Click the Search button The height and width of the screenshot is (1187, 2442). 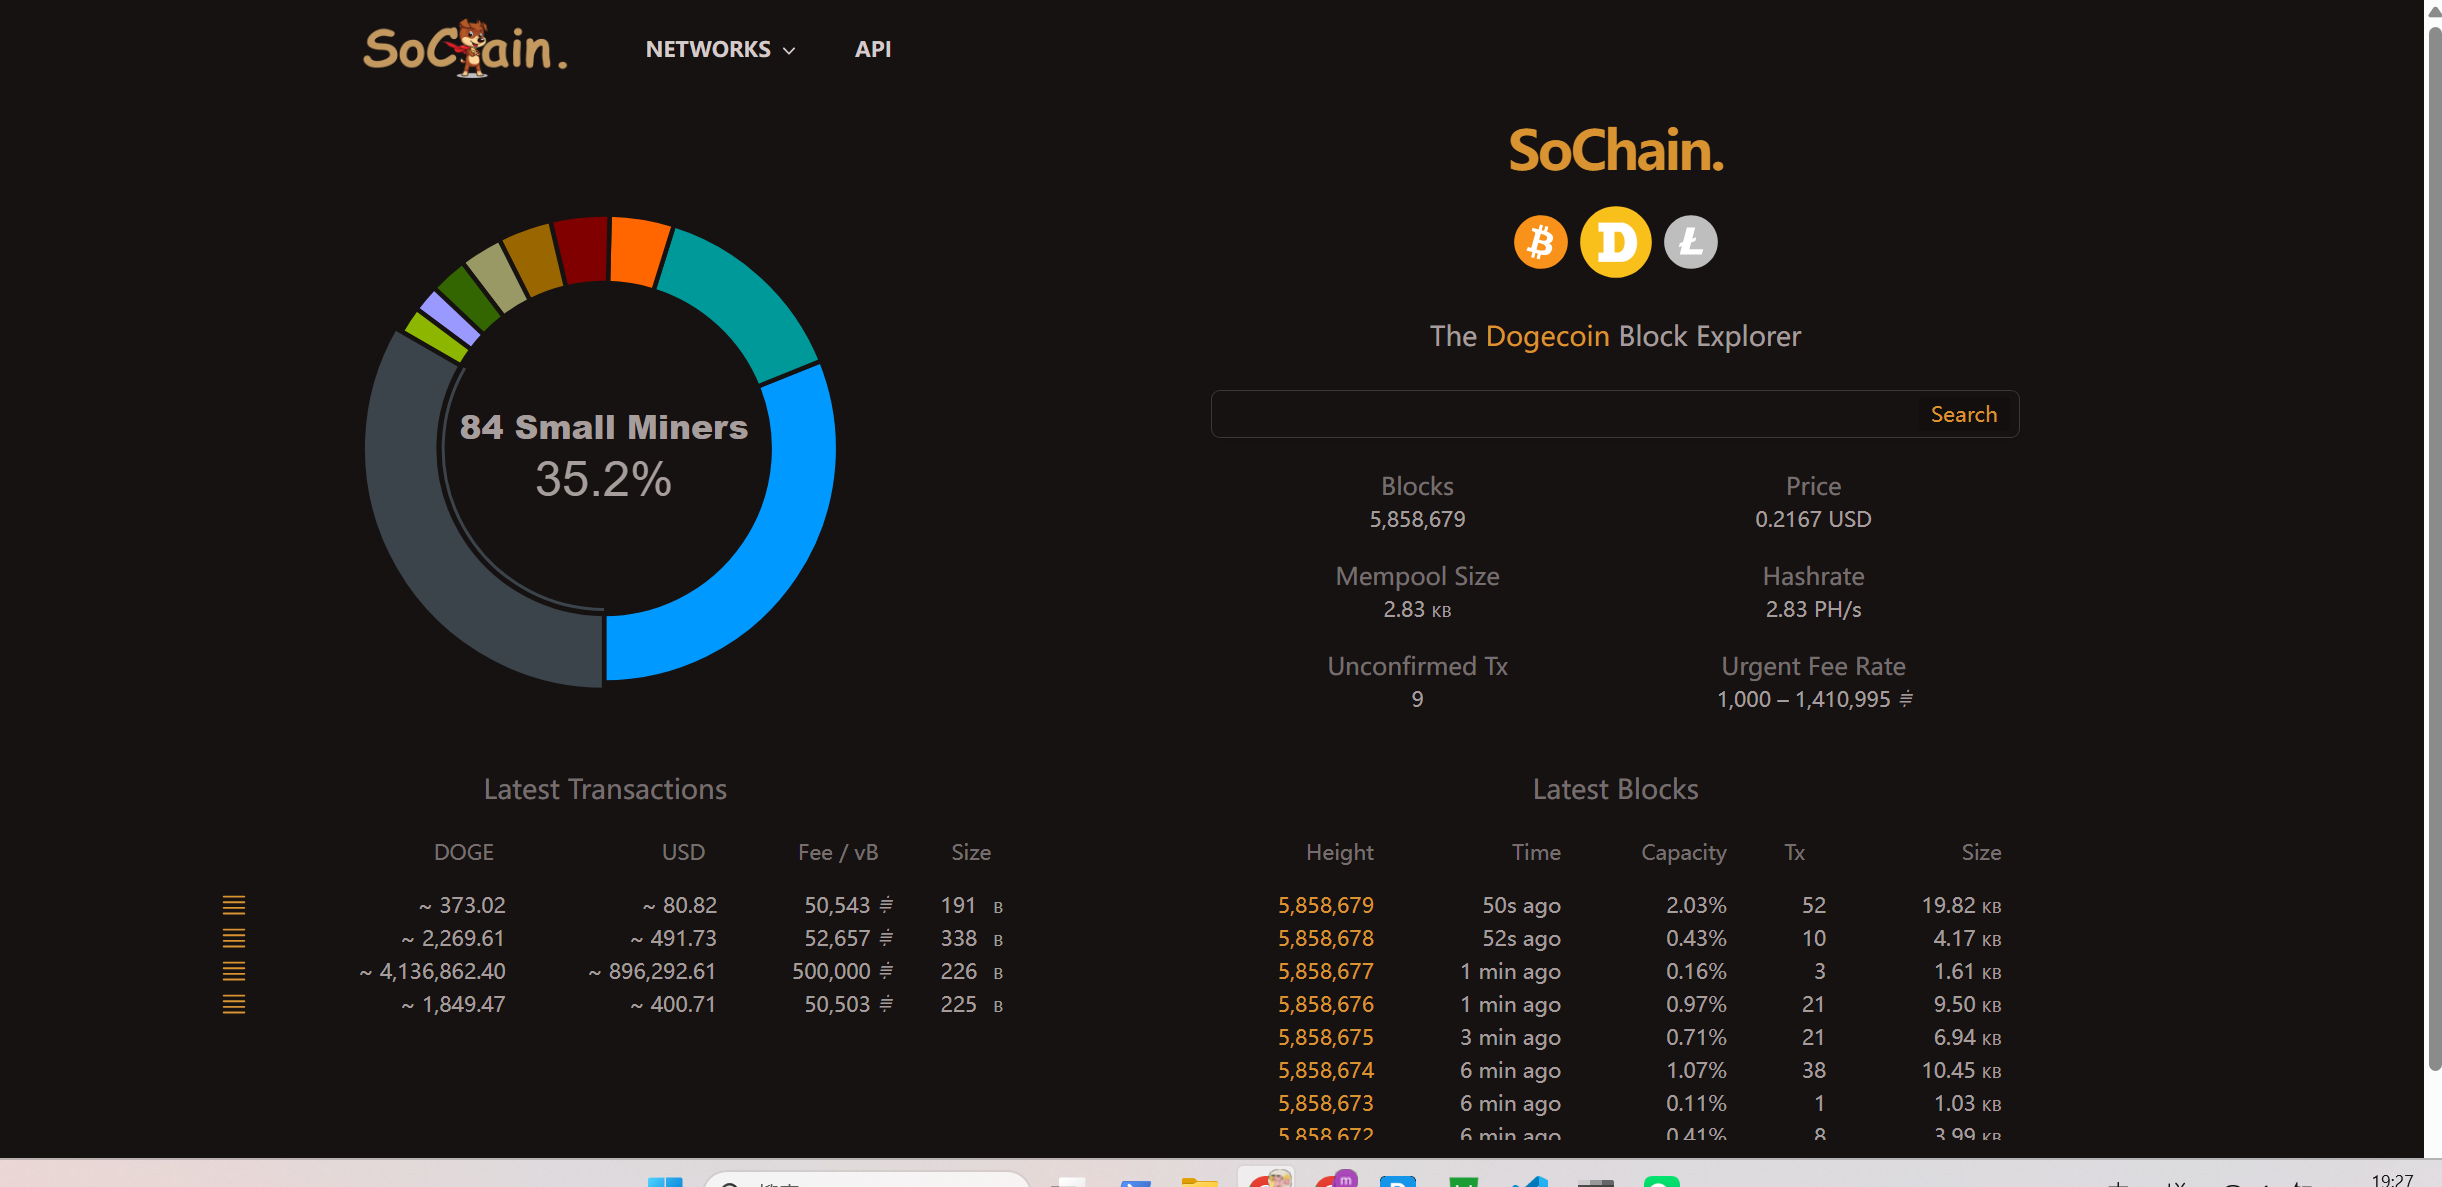coord(1963,414)
